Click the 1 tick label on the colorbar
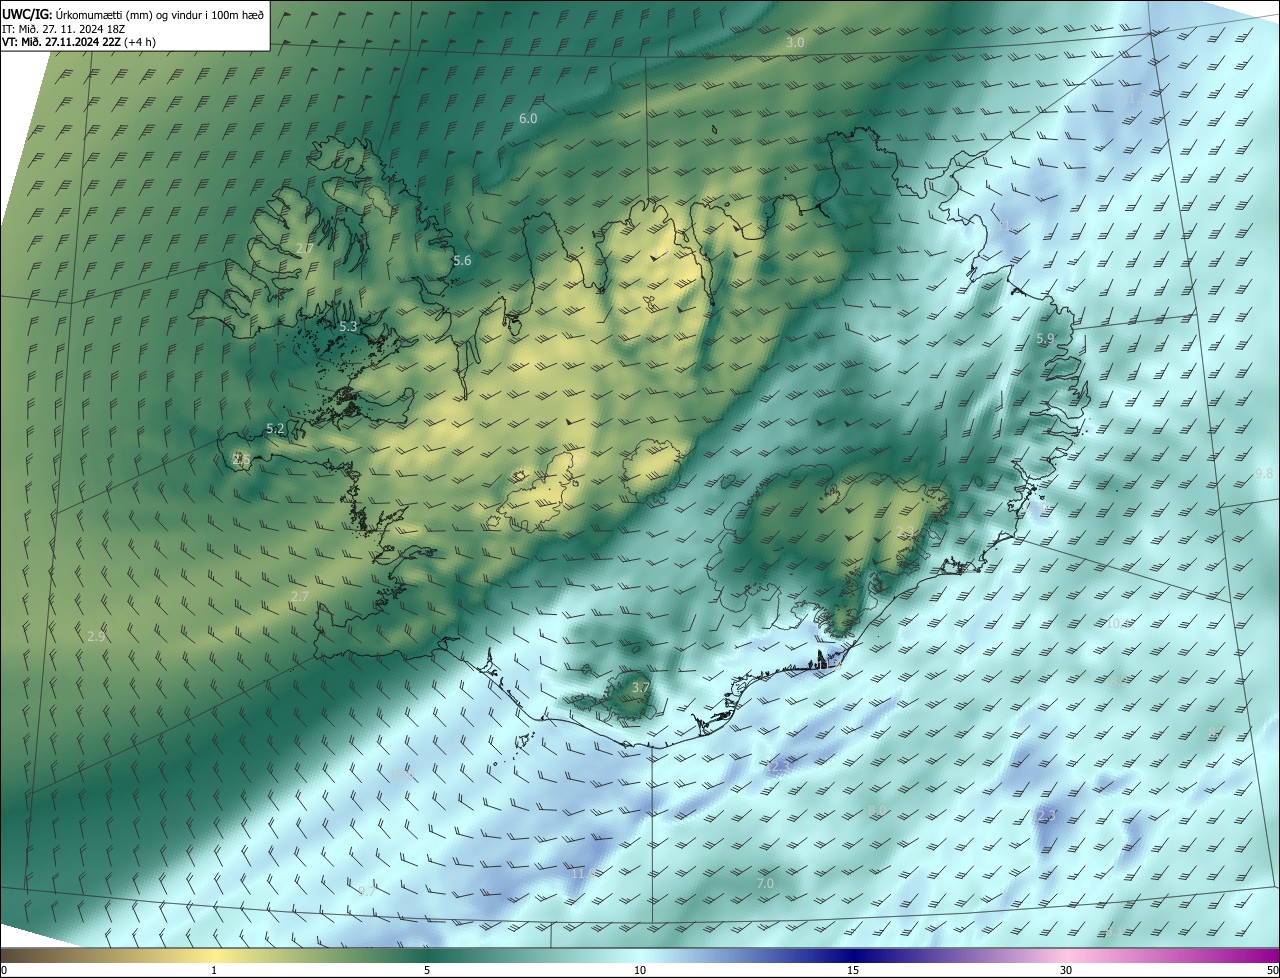 click(214, 970)
